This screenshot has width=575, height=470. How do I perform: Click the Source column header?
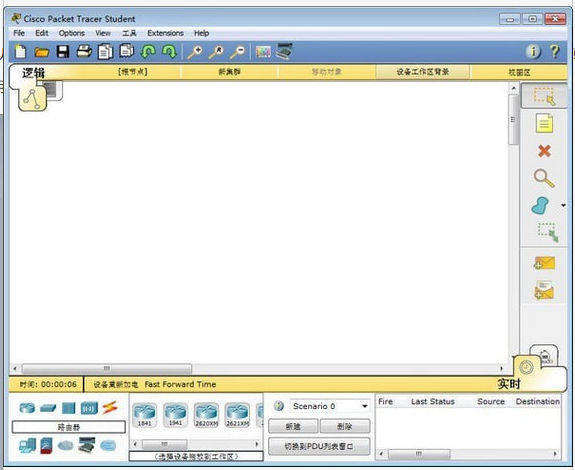(491, 402)
